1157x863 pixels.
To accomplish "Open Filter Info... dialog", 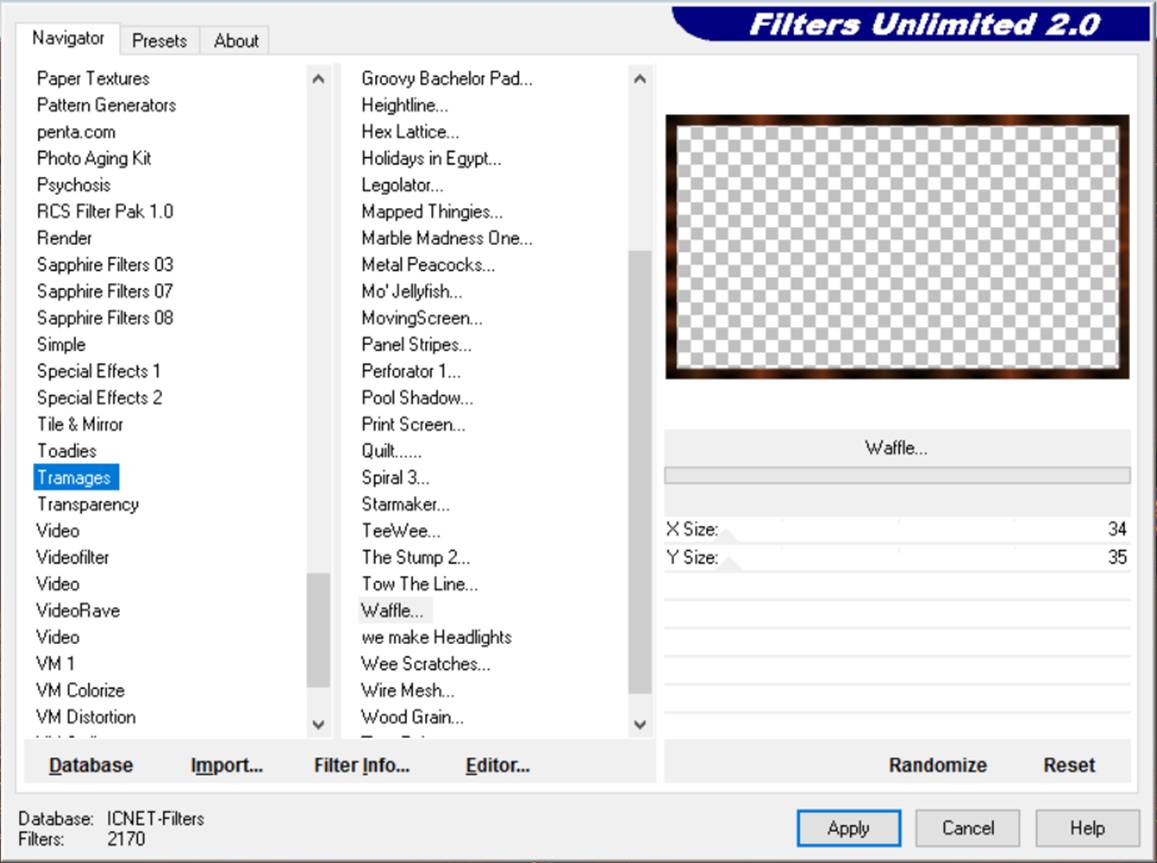I will (361, 765).
